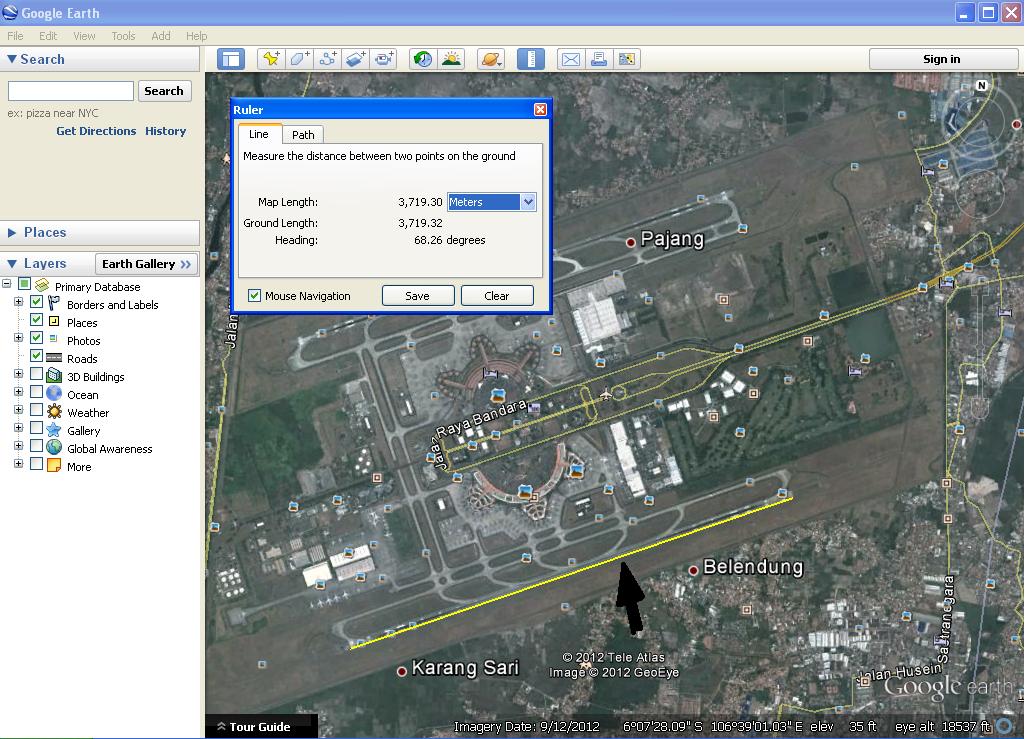This screenshot has width=1025, height=739.
Task: Uncheck the Places layer checkbox
Action: point(37,320)
